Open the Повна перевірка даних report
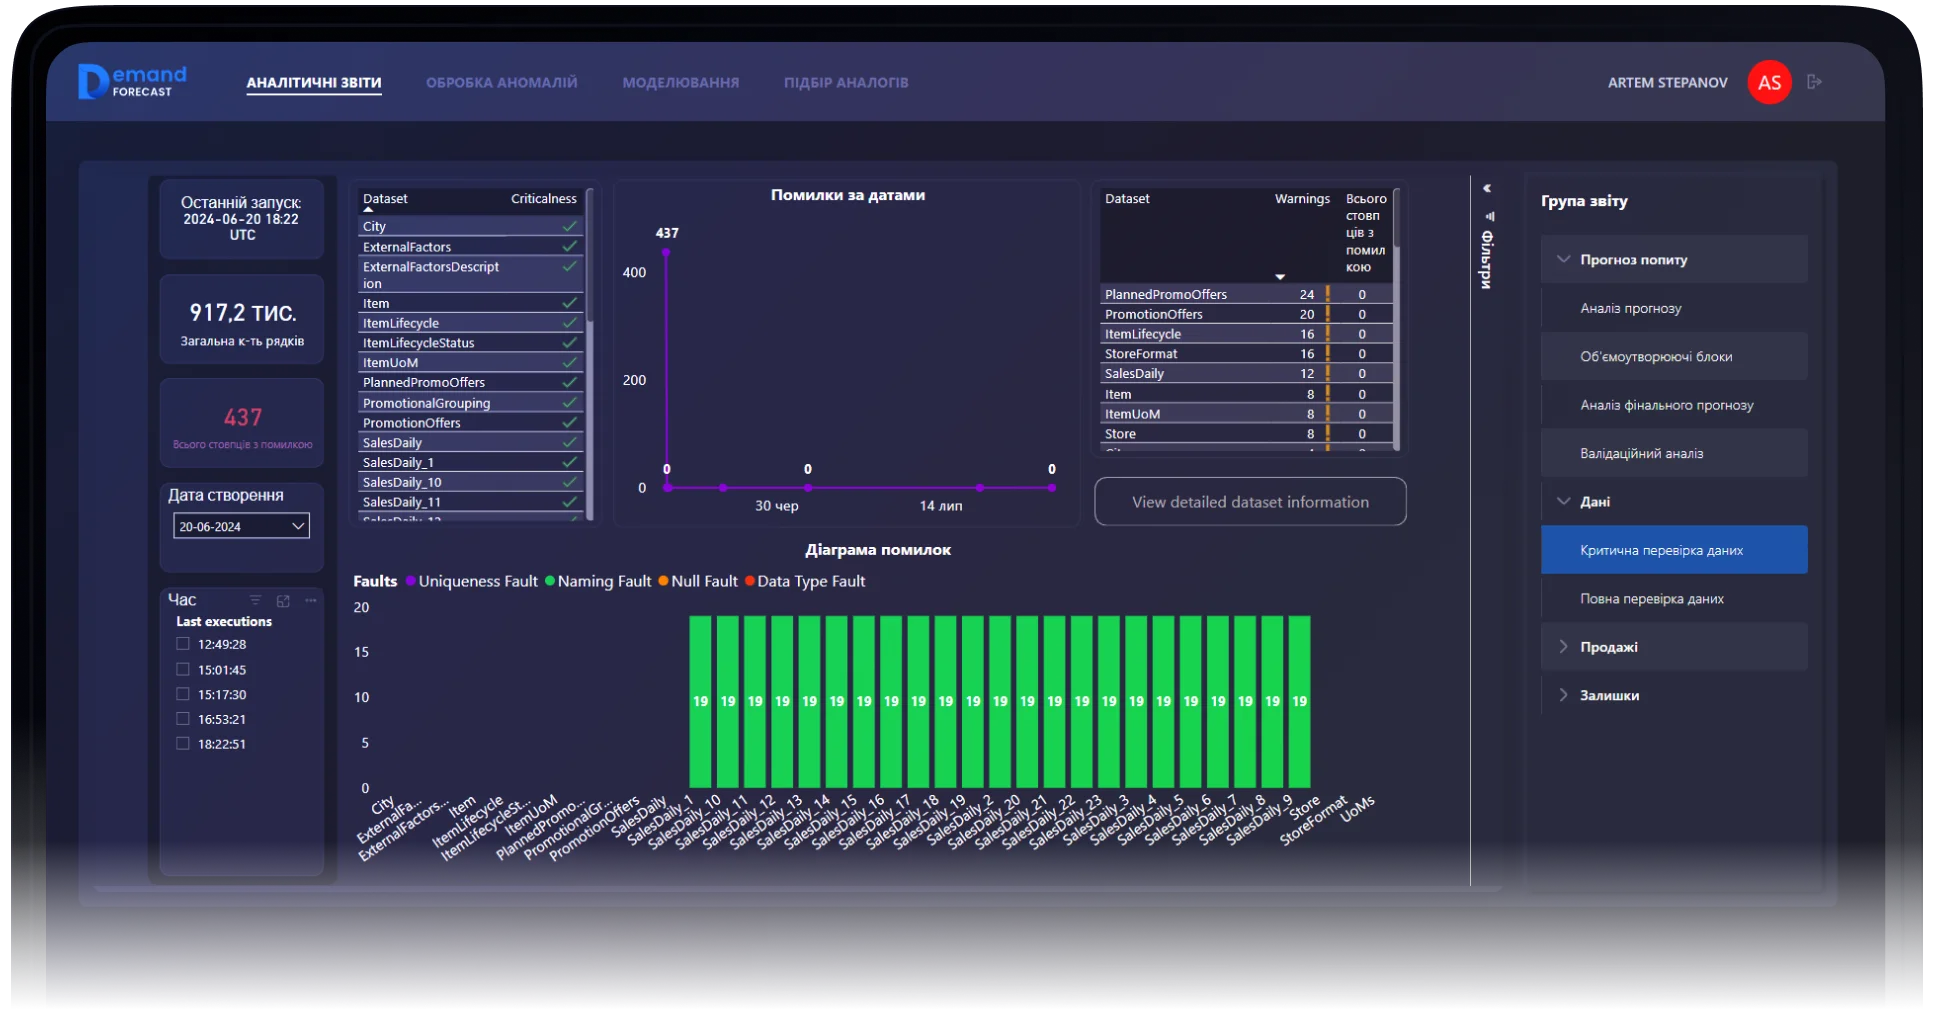The width and height of the screenshot is (1934, 1010). click(x=1651, y=599)
